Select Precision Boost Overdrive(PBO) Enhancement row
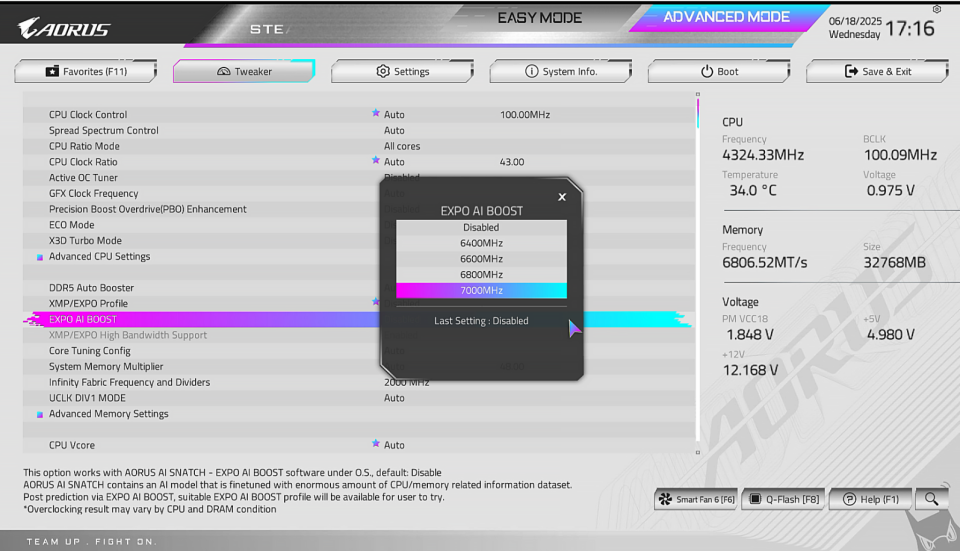The width and height of the screenshot is (960, 551). [x=359, y=209]
